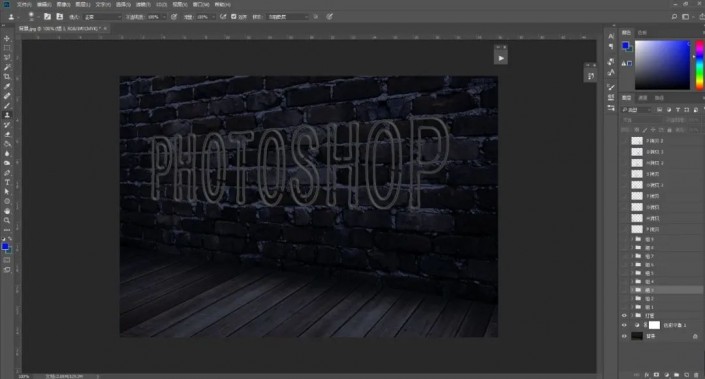This screenshot has height=379, width=705.
Task: Click play button on floating panel
Action: [501, 58]
